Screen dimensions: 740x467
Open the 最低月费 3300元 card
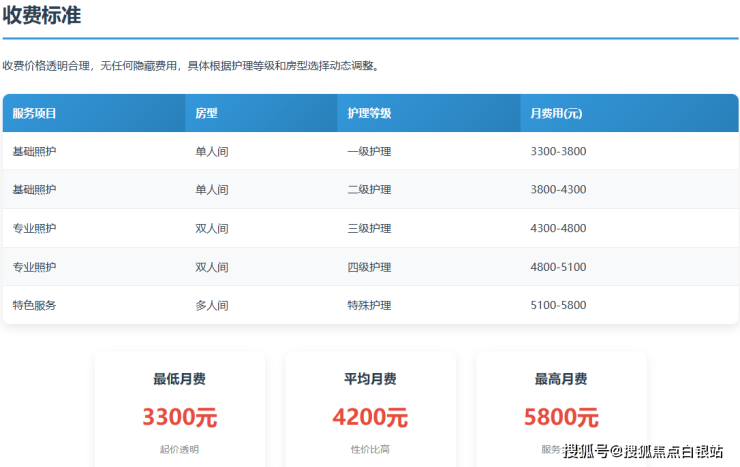[x=179, y=408]
